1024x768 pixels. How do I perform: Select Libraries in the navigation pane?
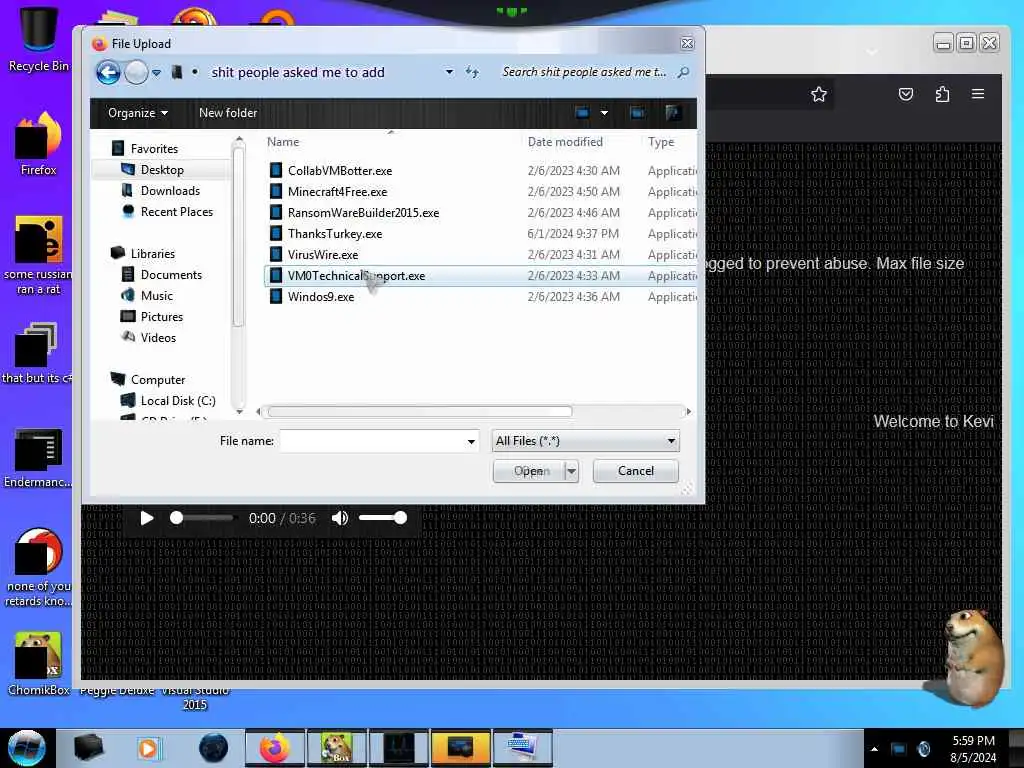[x=152, y=253]
